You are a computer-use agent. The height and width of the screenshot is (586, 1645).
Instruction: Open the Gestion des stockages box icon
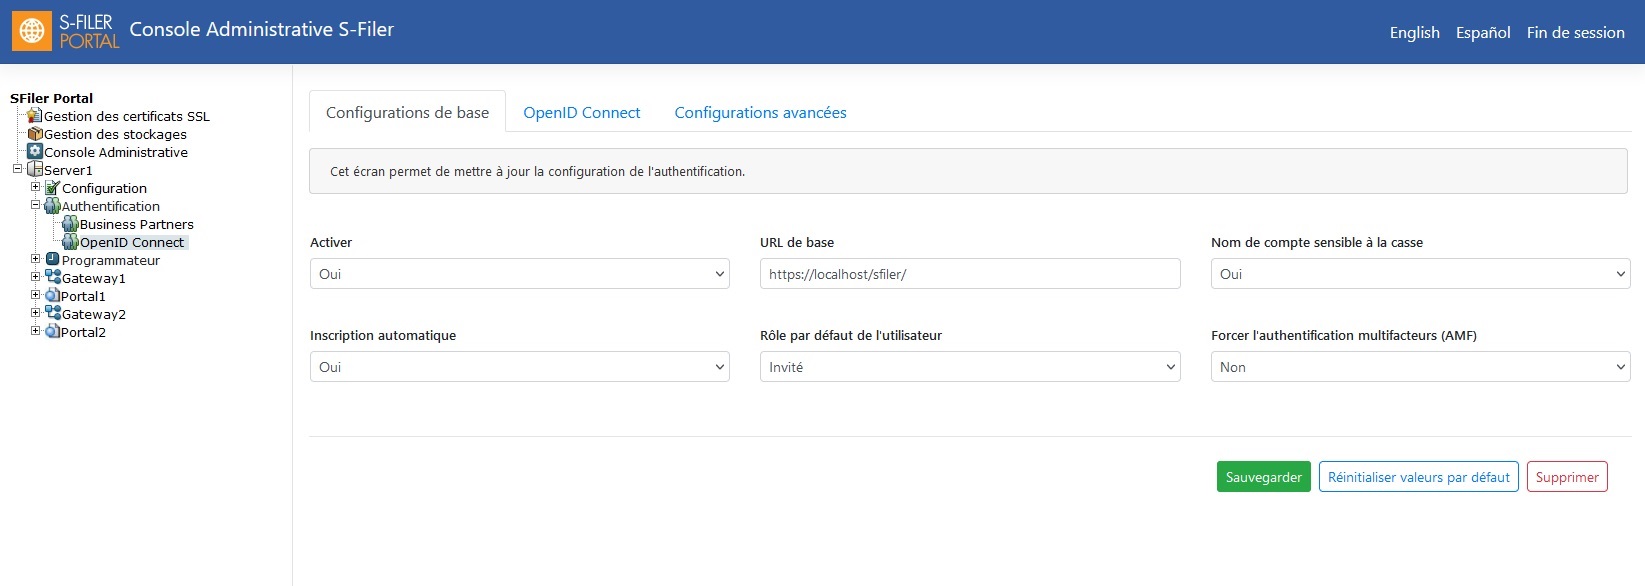click(x=35, y=134)
